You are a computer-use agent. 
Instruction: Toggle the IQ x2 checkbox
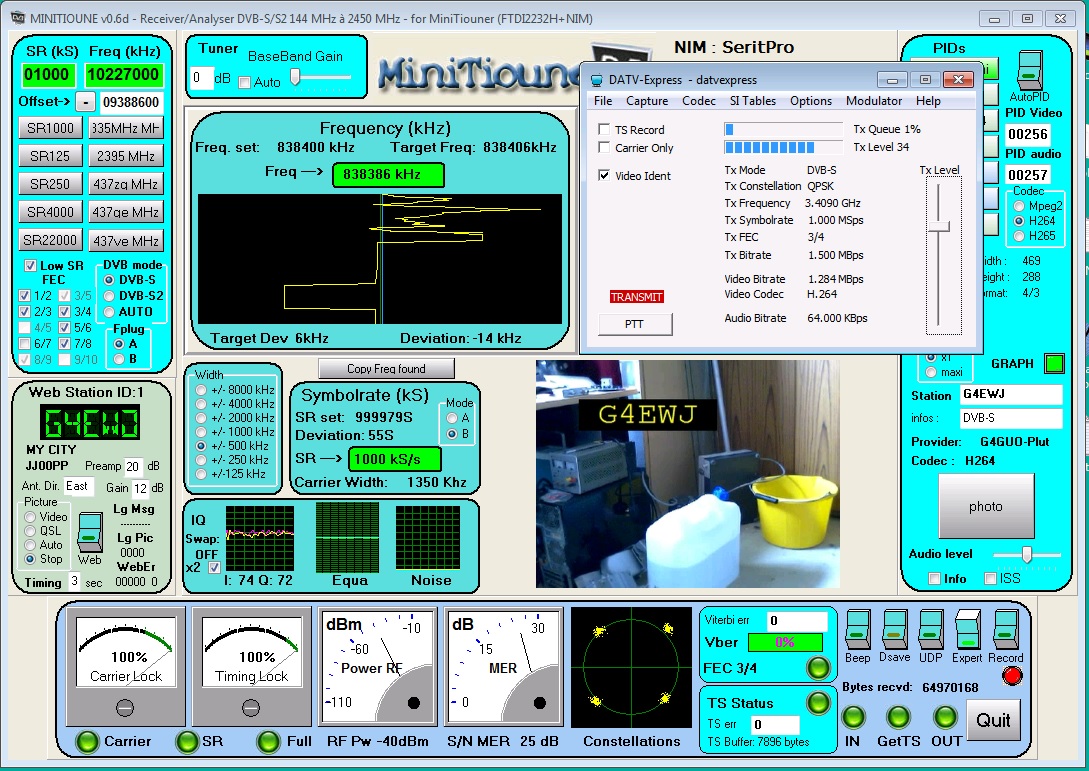214,567
